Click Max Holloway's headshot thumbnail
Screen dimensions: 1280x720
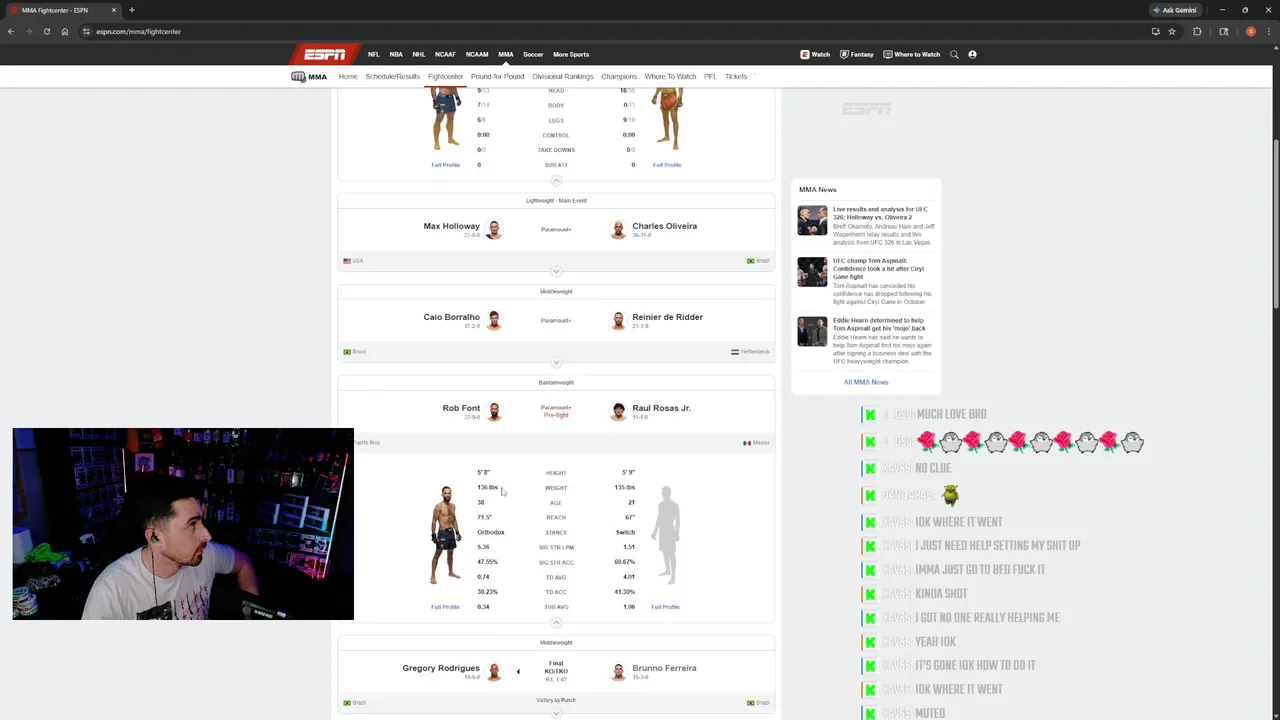[494, 230]
